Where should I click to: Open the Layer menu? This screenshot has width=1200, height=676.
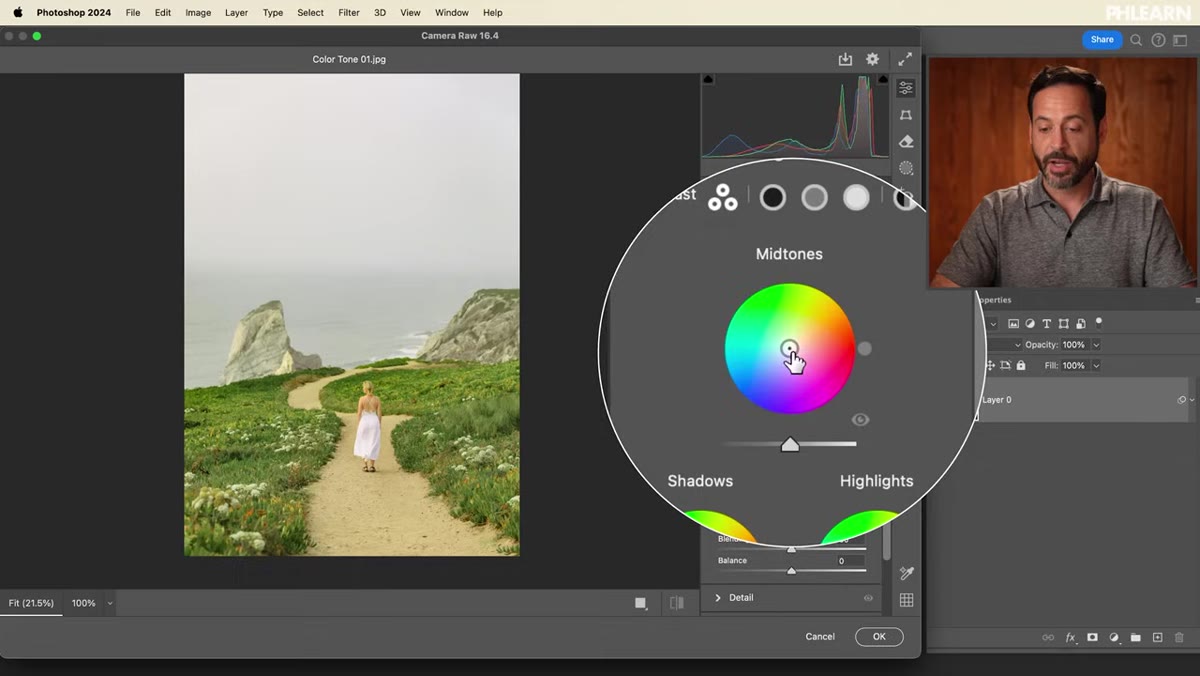coord(236,13)
